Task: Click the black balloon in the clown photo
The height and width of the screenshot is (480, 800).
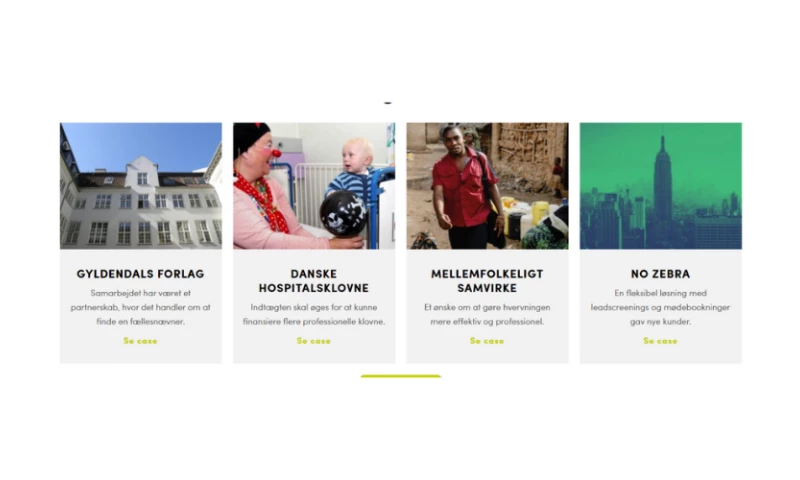Action: pos(343,214)
